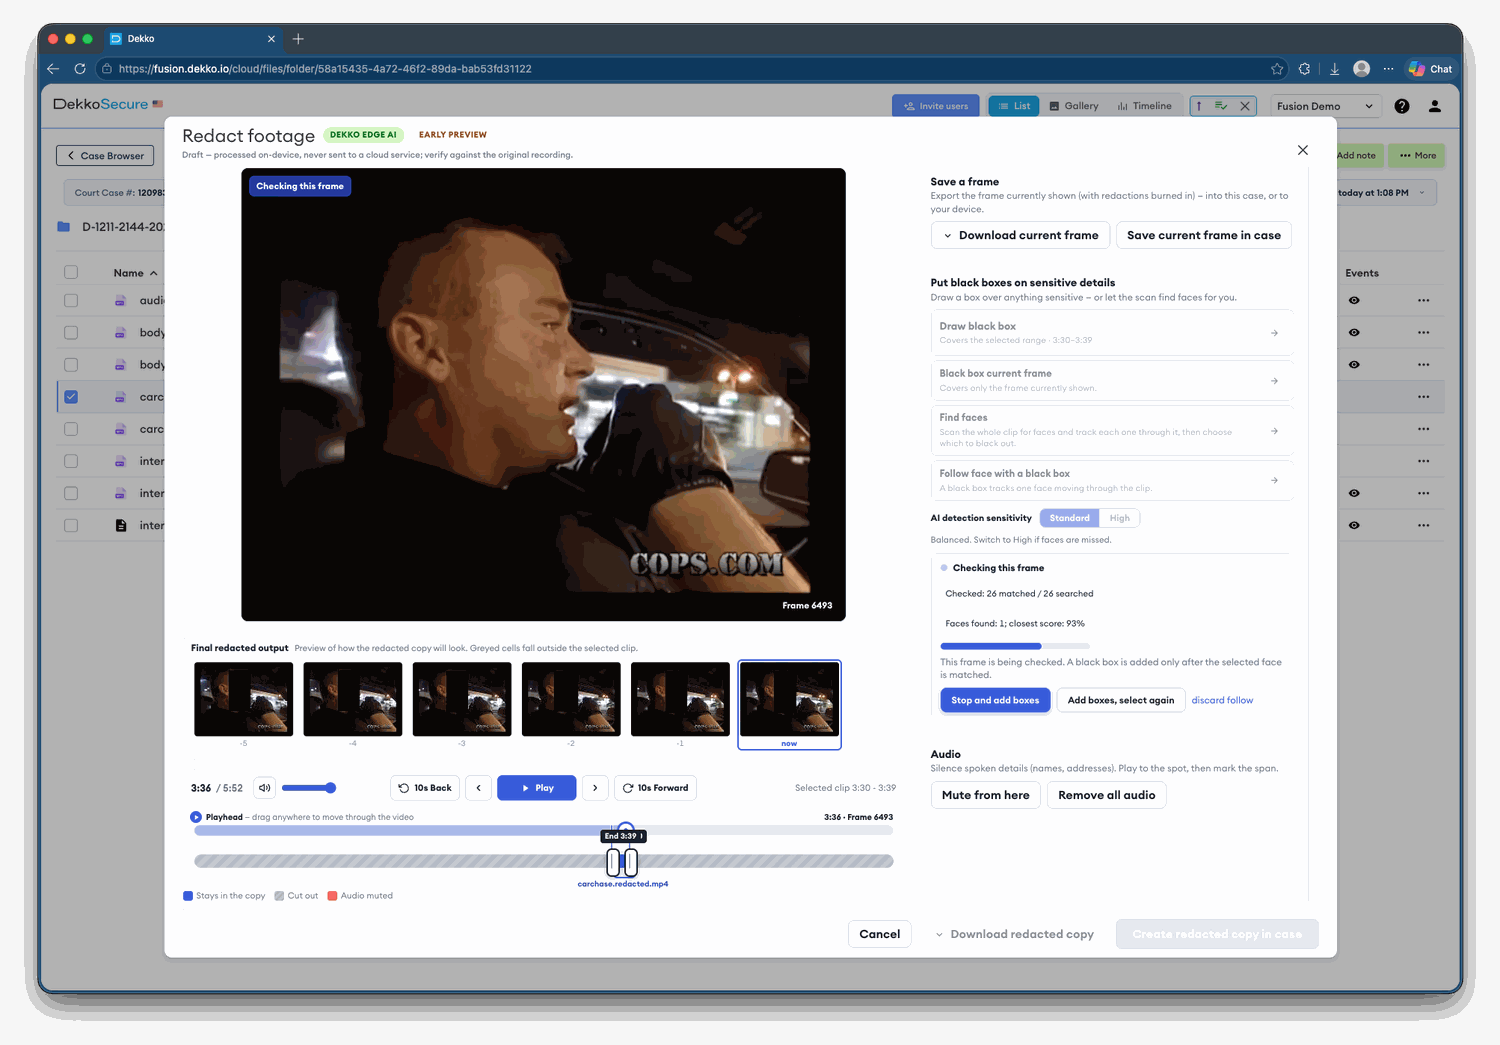The image size is (1500, 1045).
Task: Click Add boxes, select again button
Action: pos(1121,700)
